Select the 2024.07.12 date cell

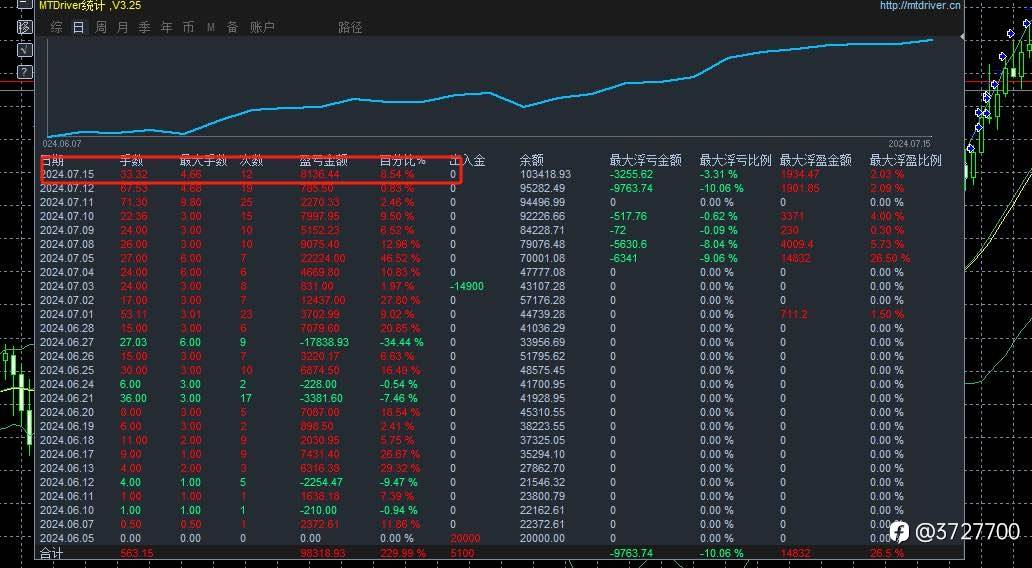[67, 188]
